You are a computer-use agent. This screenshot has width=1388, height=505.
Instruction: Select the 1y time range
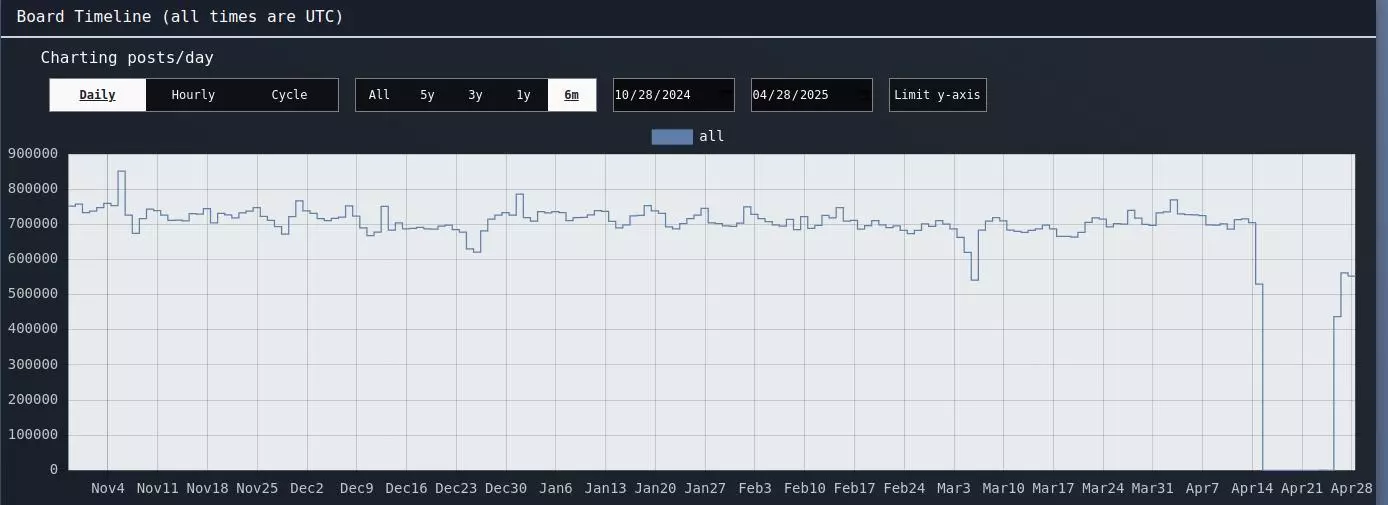coord(523,95)
